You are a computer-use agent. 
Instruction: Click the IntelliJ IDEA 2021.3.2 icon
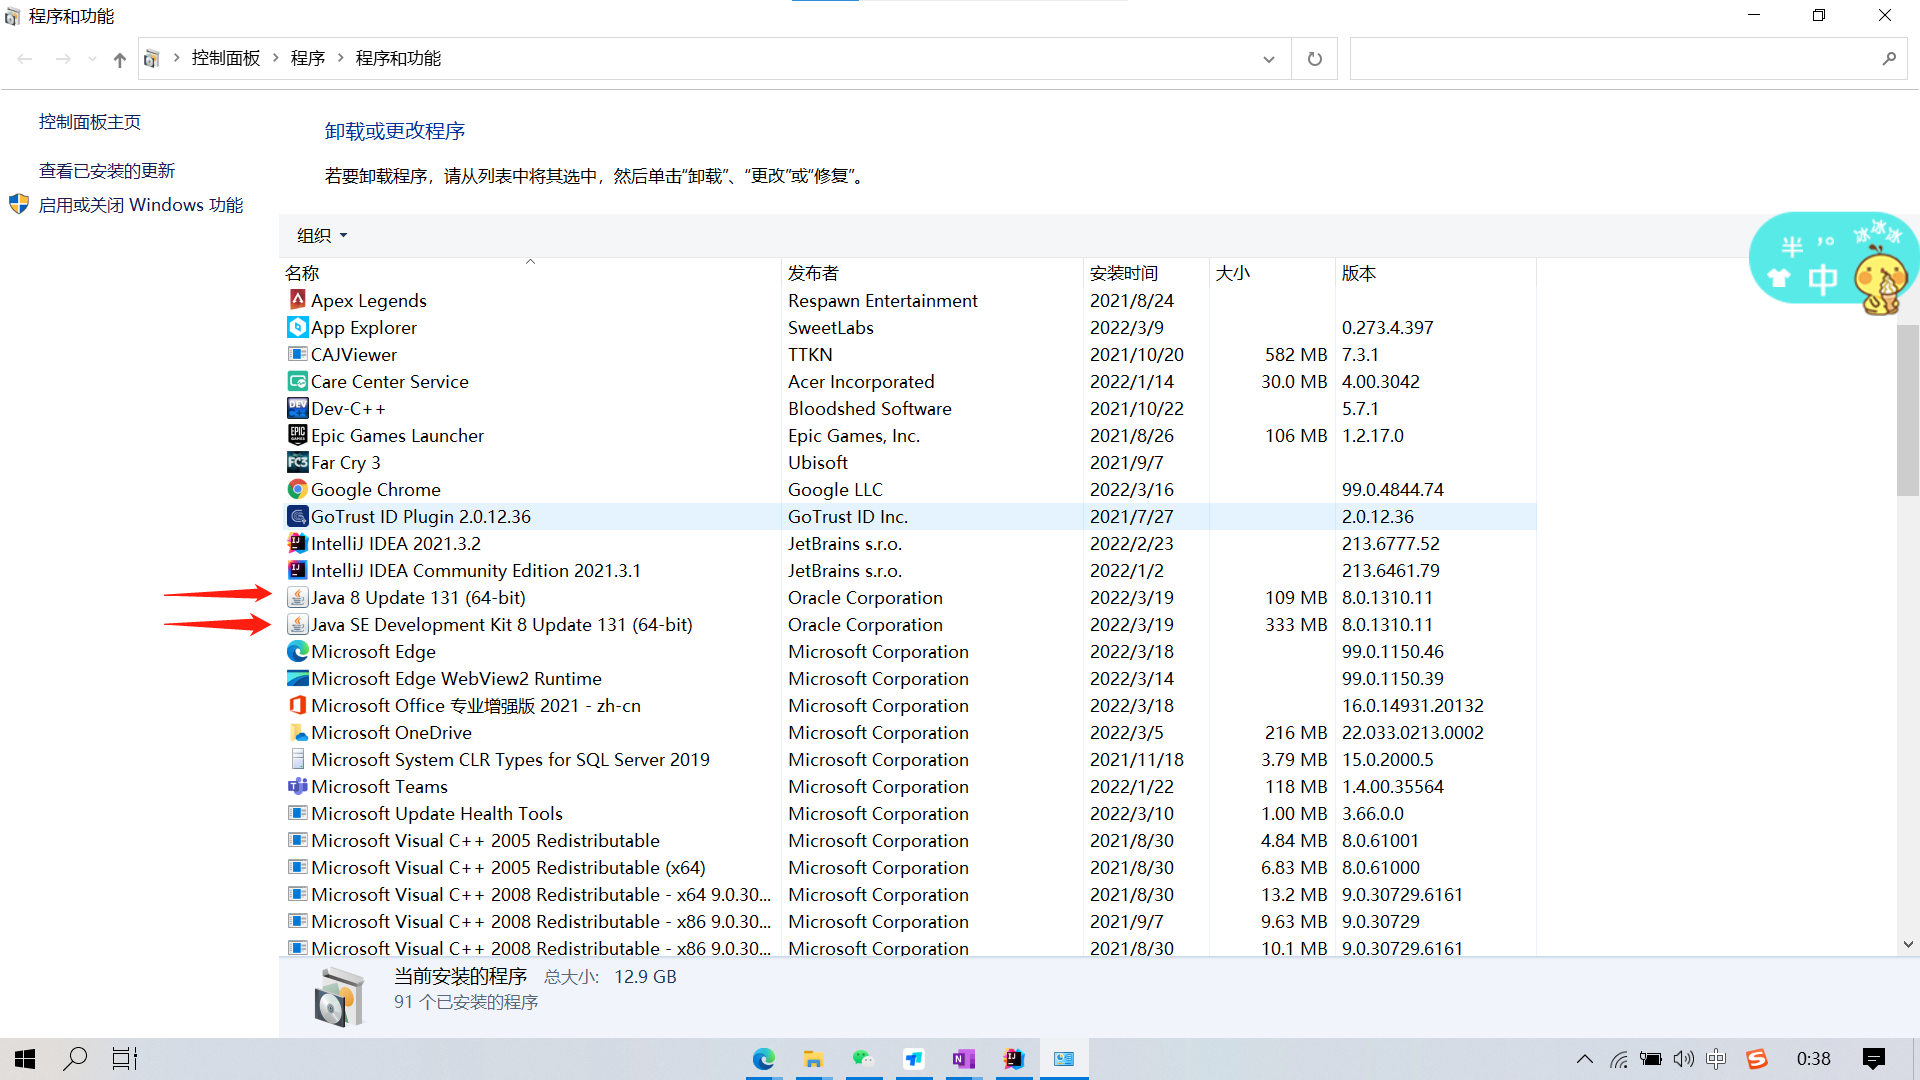tap(297, 543)
